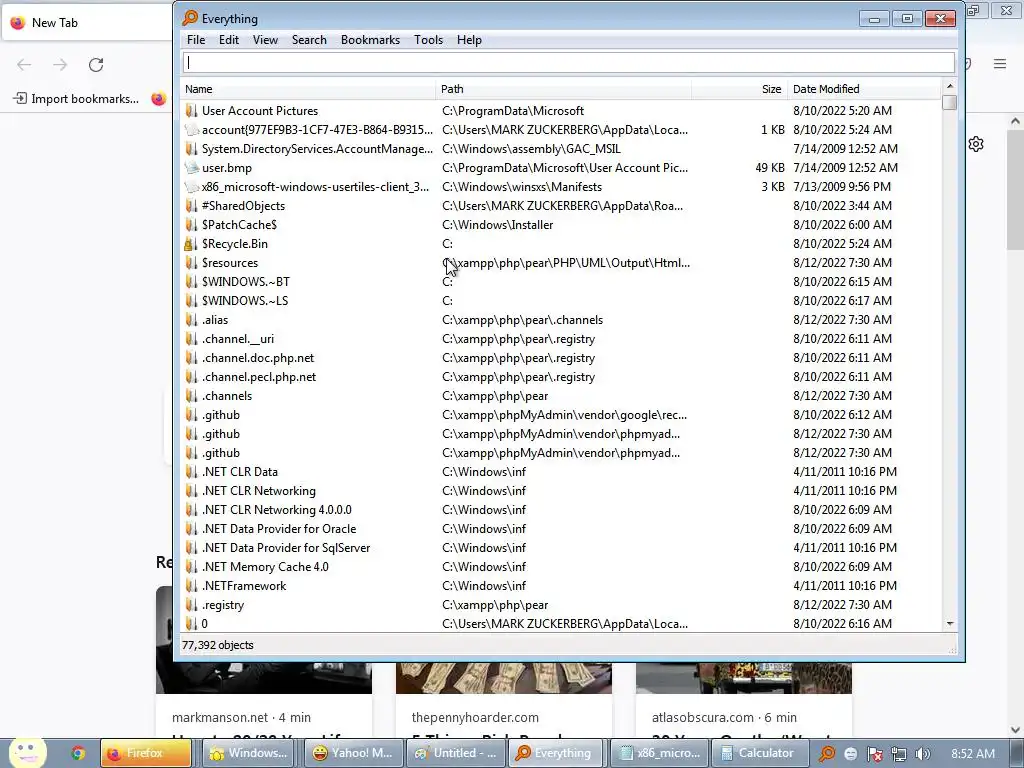Click the scroll up arrow in results list

pos(950,86)
